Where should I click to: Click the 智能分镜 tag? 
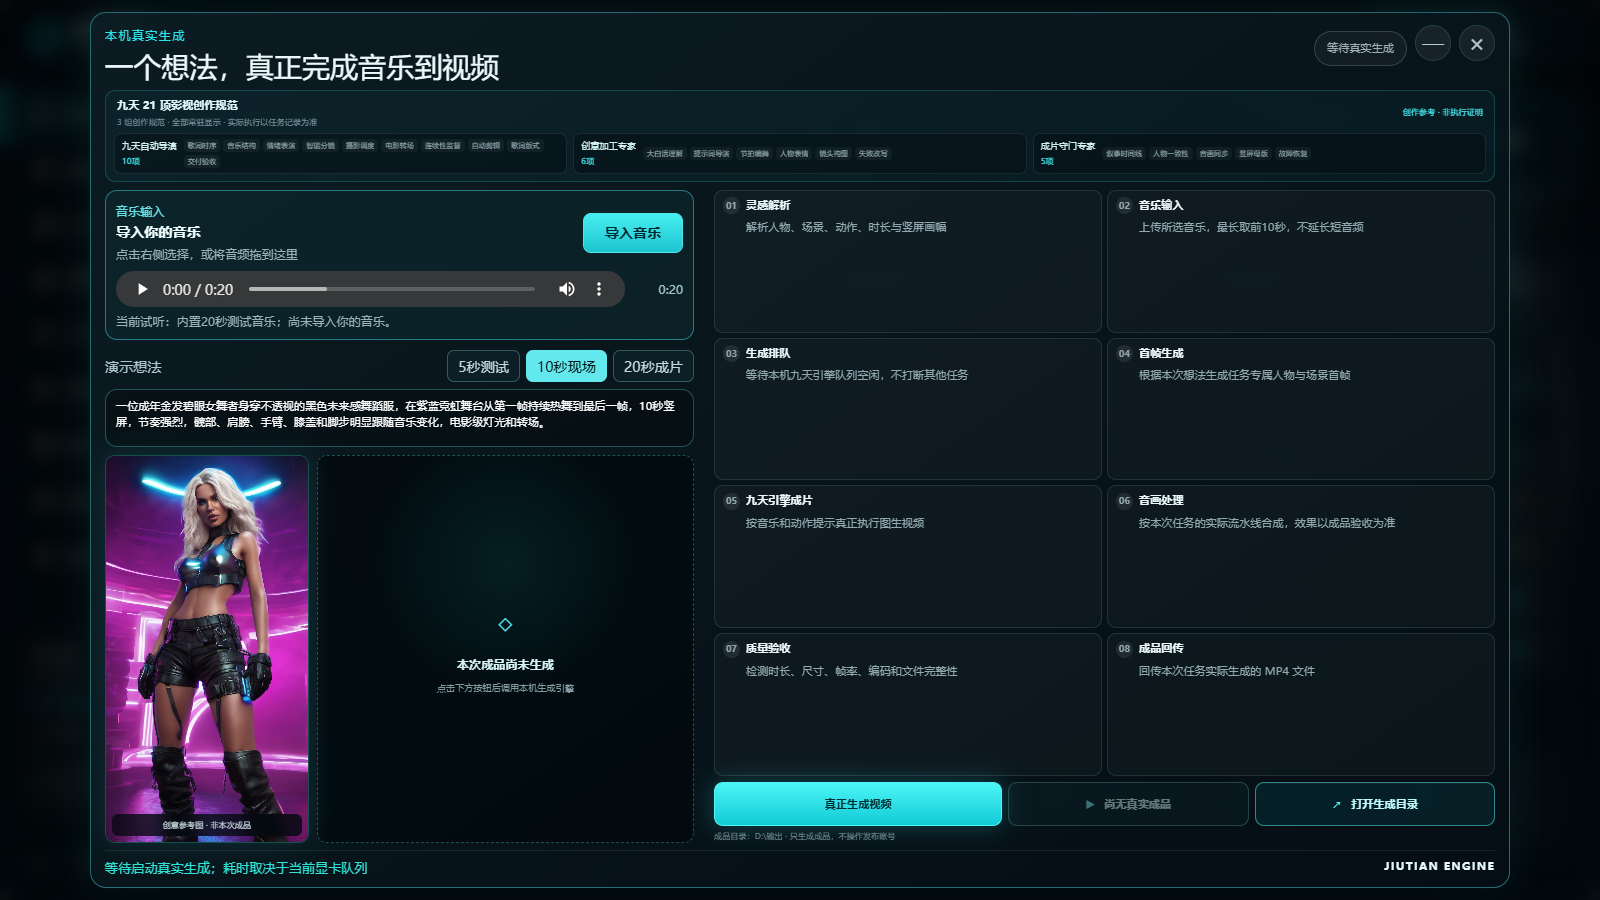tap(320, 146)
